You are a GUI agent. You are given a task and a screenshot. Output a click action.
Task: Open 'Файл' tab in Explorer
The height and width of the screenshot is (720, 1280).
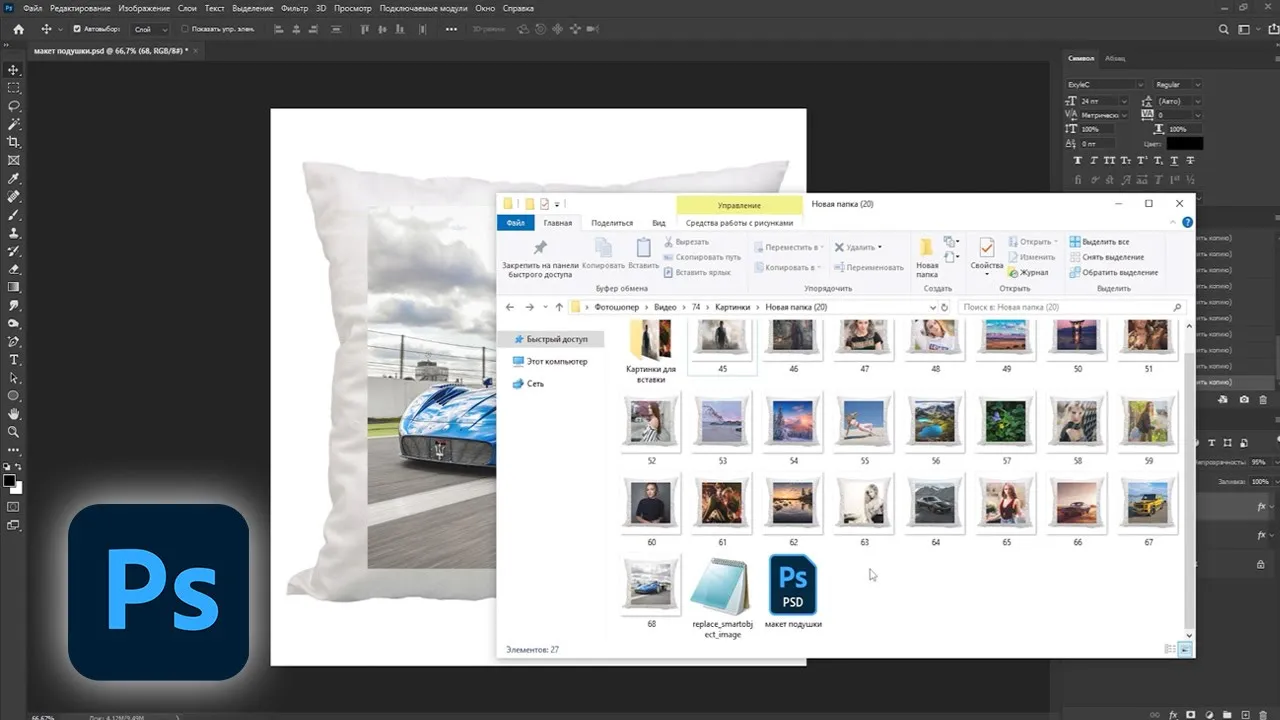pyautogui.click(x=515, y=223)
